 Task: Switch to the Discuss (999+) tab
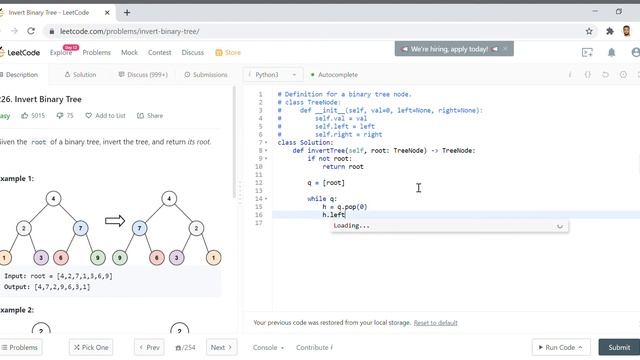[143, 75]
